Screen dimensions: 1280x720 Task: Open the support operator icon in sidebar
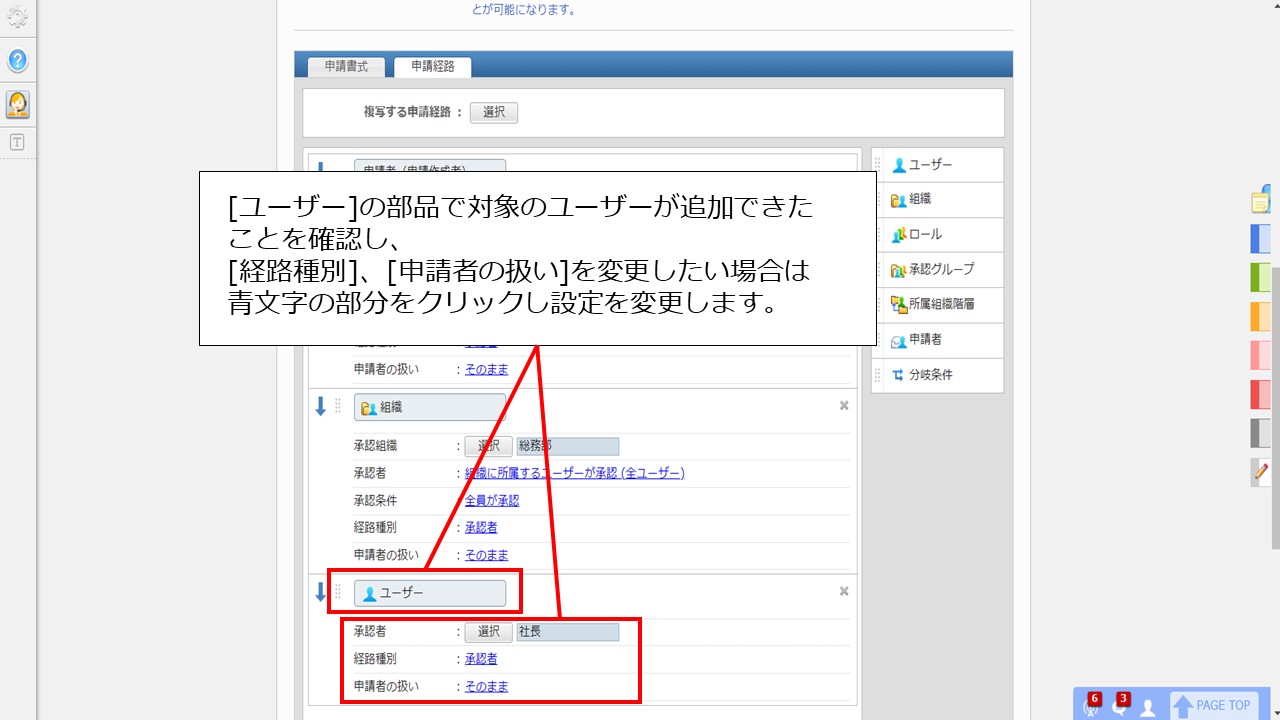click(x=18, y=104)
